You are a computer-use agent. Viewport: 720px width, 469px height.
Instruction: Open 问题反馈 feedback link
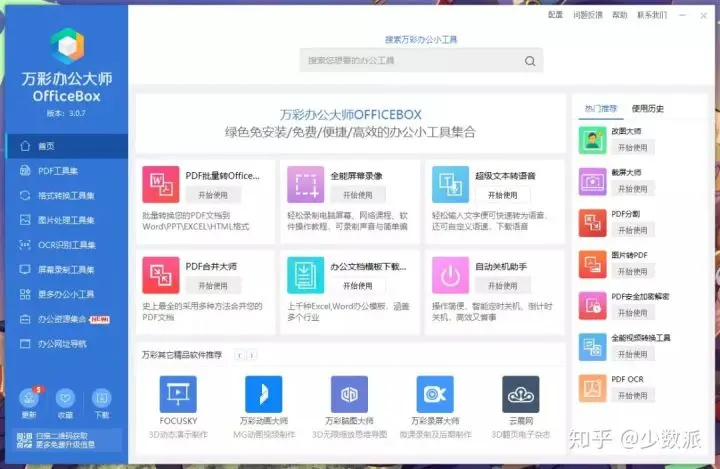588,15
